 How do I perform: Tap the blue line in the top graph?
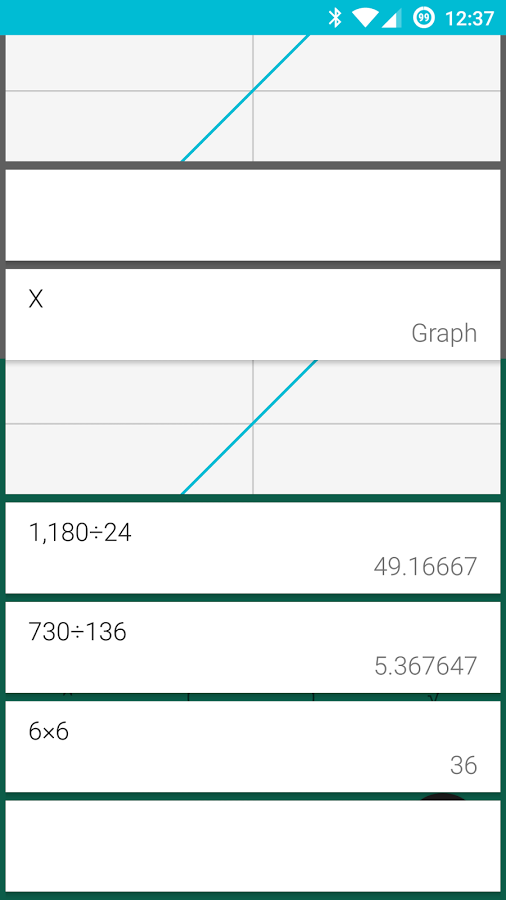246,98
